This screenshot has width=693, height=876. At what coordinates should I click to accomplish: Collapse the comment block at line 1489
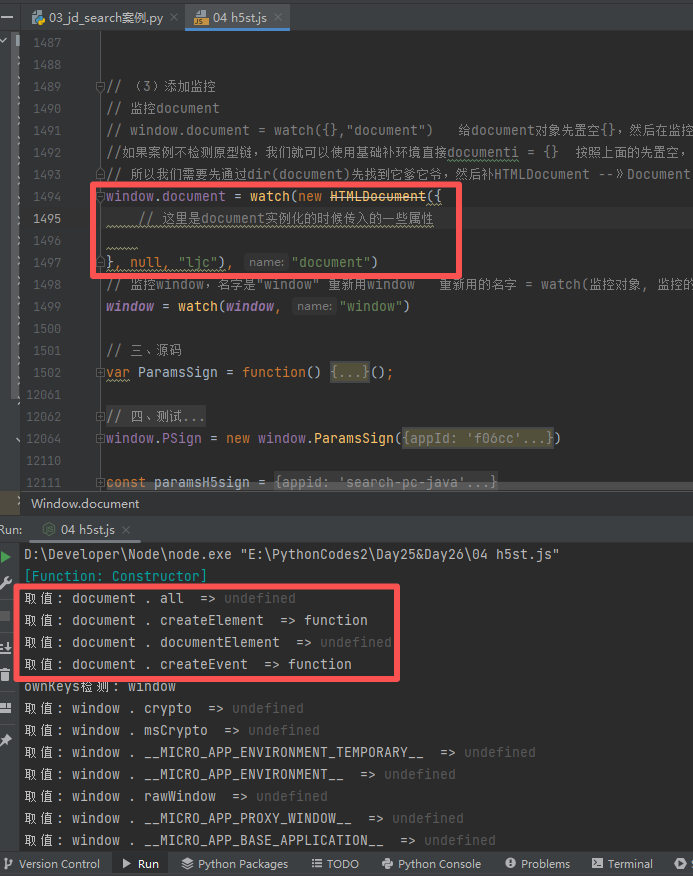click(x=100, y=87)
